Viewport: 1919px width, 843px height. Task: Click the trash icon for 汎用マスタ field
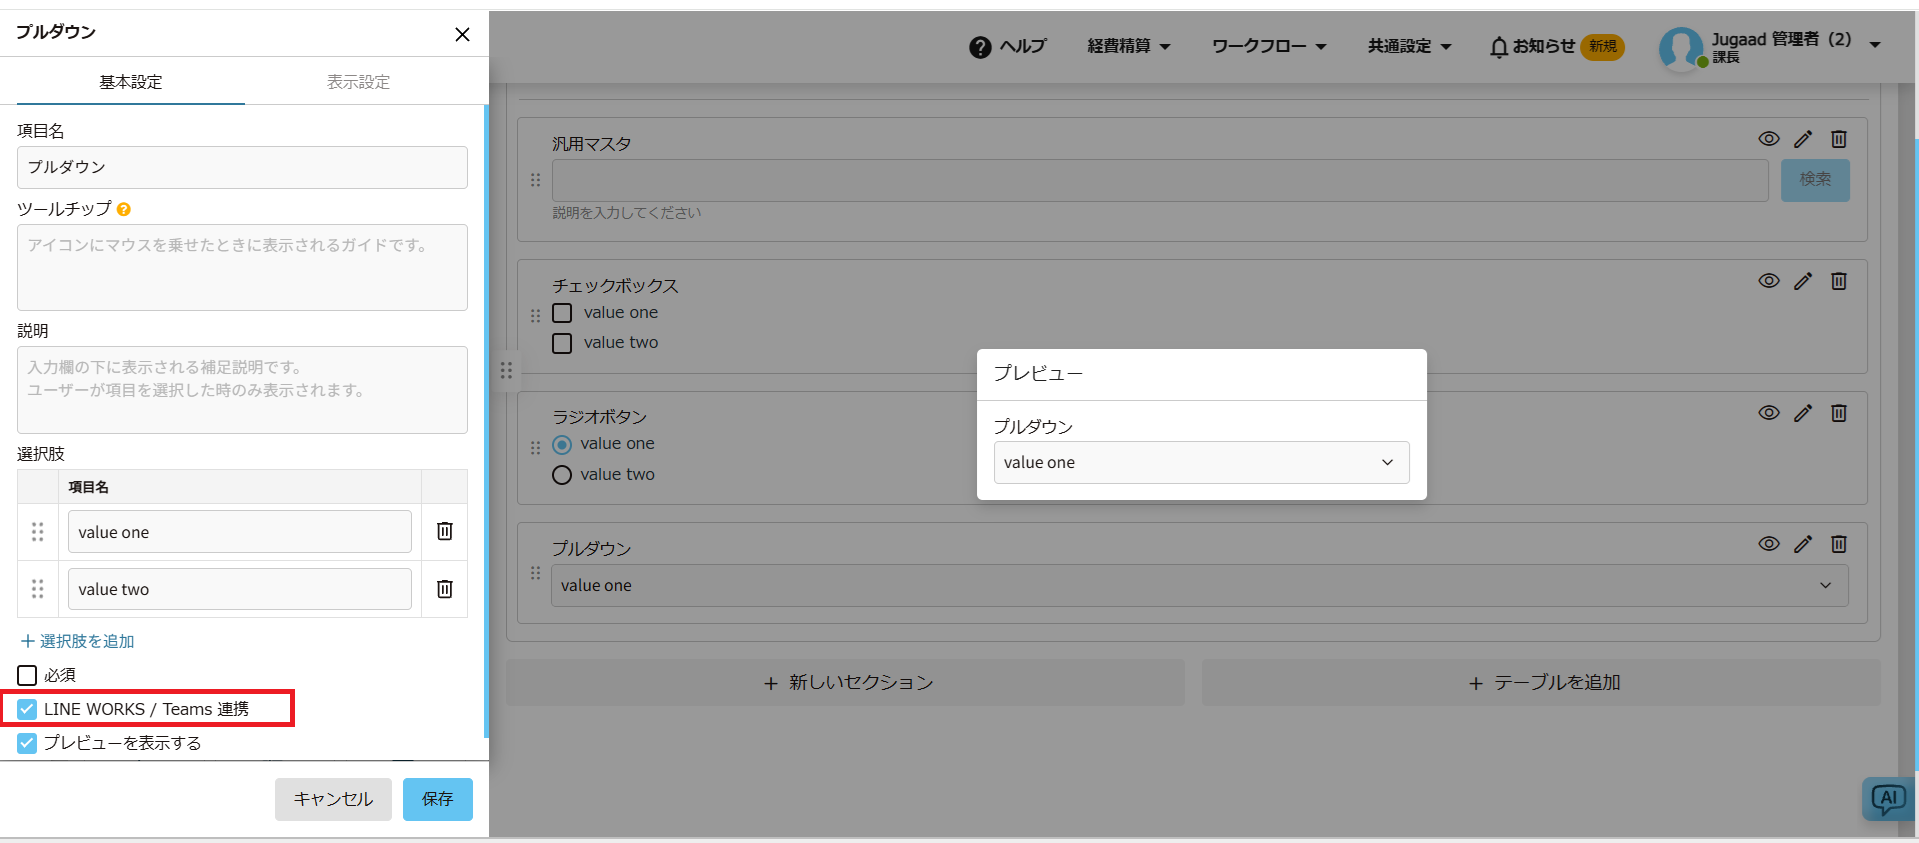tap(1838, 139)
